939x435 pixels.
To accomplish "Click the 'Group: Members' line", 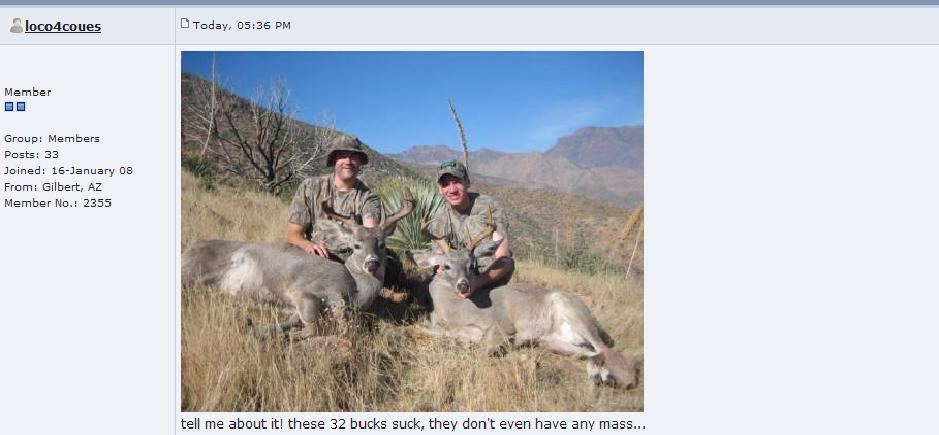I will click(x=52, y=138).
